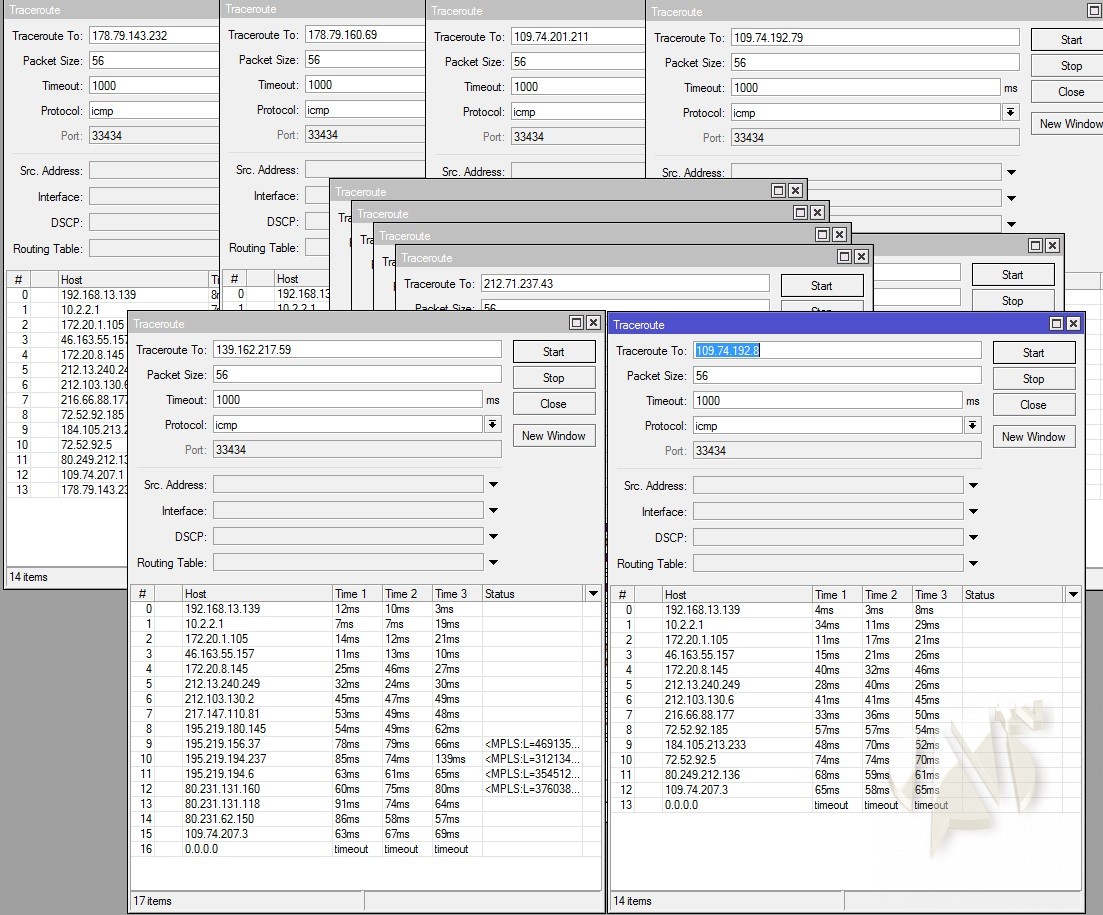The width and height of the screenshot is (1103, 915).
Task: Expand DSCP field in 139.162.217.59 window
Action: pyautogui.click(x=493, y=537)
